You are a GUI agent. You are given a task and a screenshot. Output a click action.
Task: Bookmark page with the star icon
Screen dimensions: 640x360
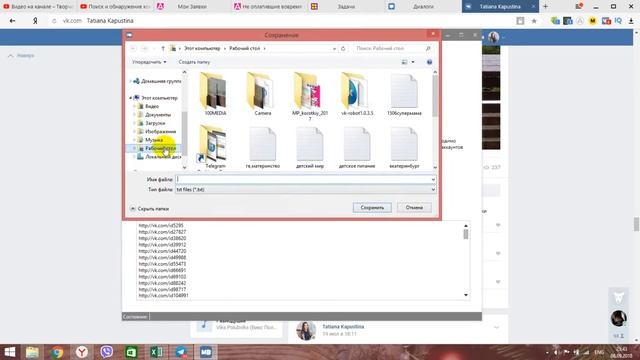click(x=534, y=21)
